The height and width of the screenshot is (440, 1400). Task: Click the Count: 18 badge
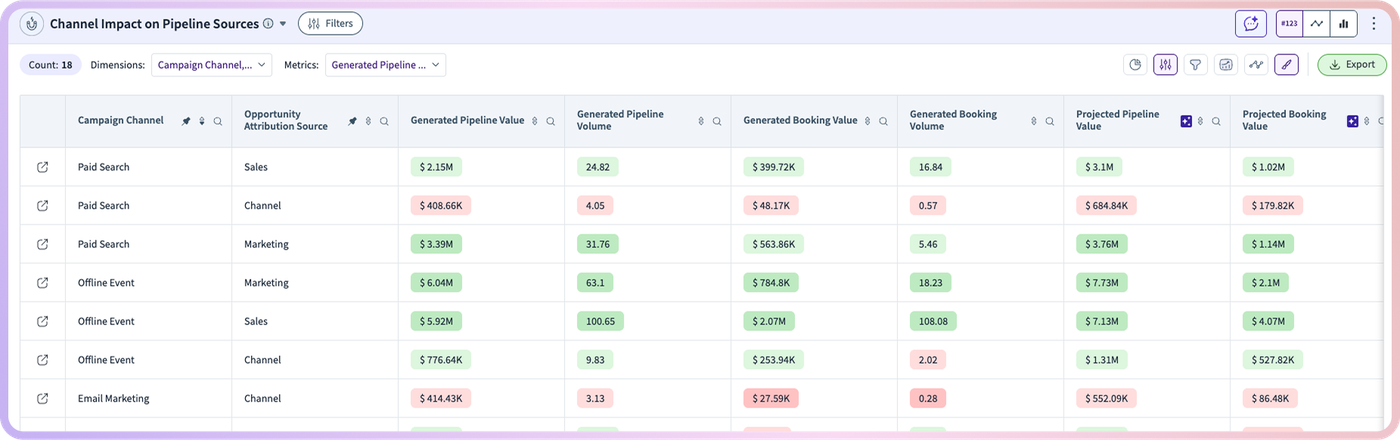(50, 65)
